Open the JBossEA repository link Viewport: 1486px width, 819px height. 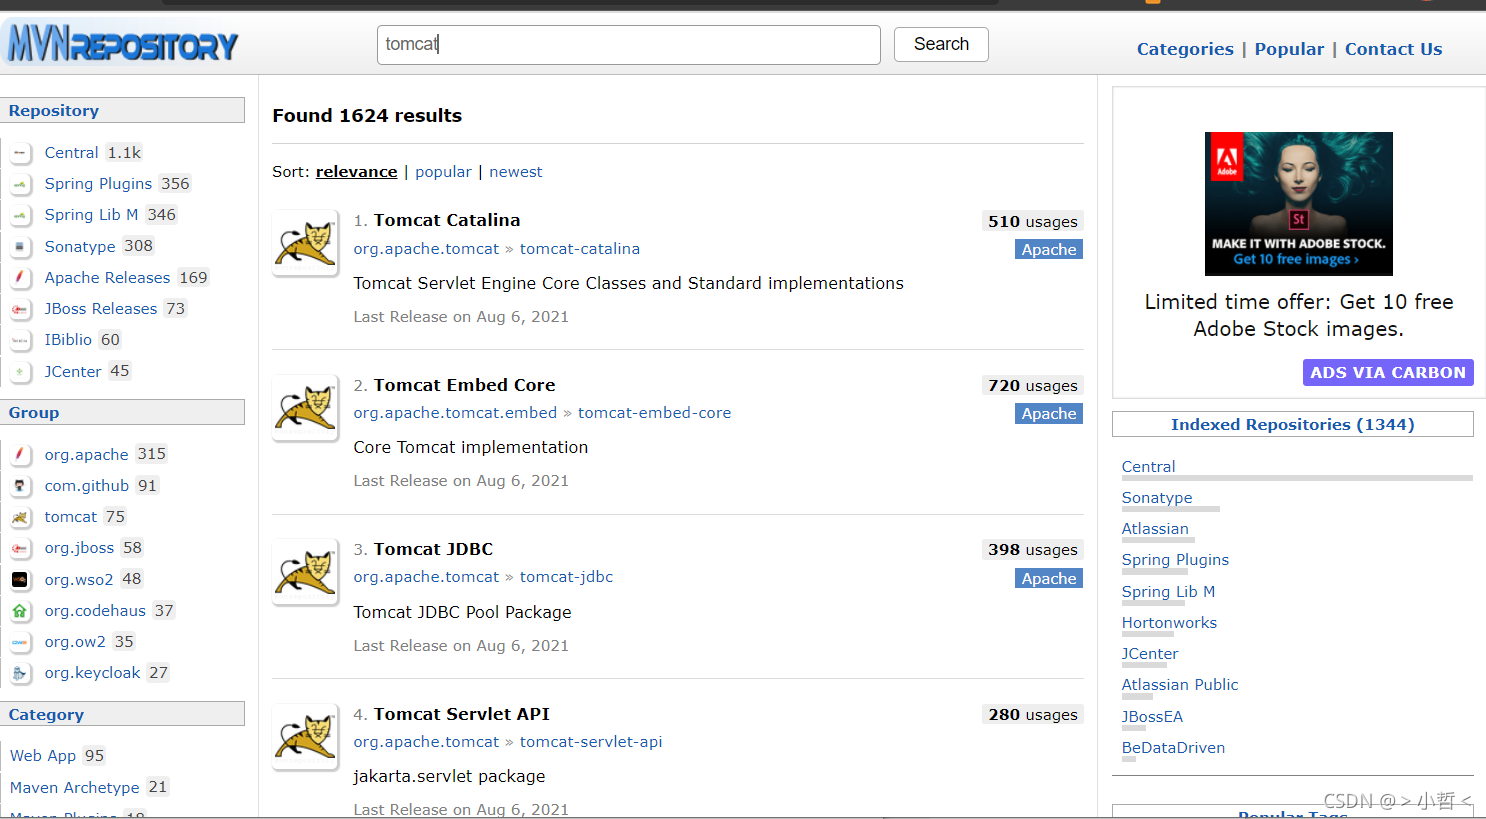[x=1152, y=717]
